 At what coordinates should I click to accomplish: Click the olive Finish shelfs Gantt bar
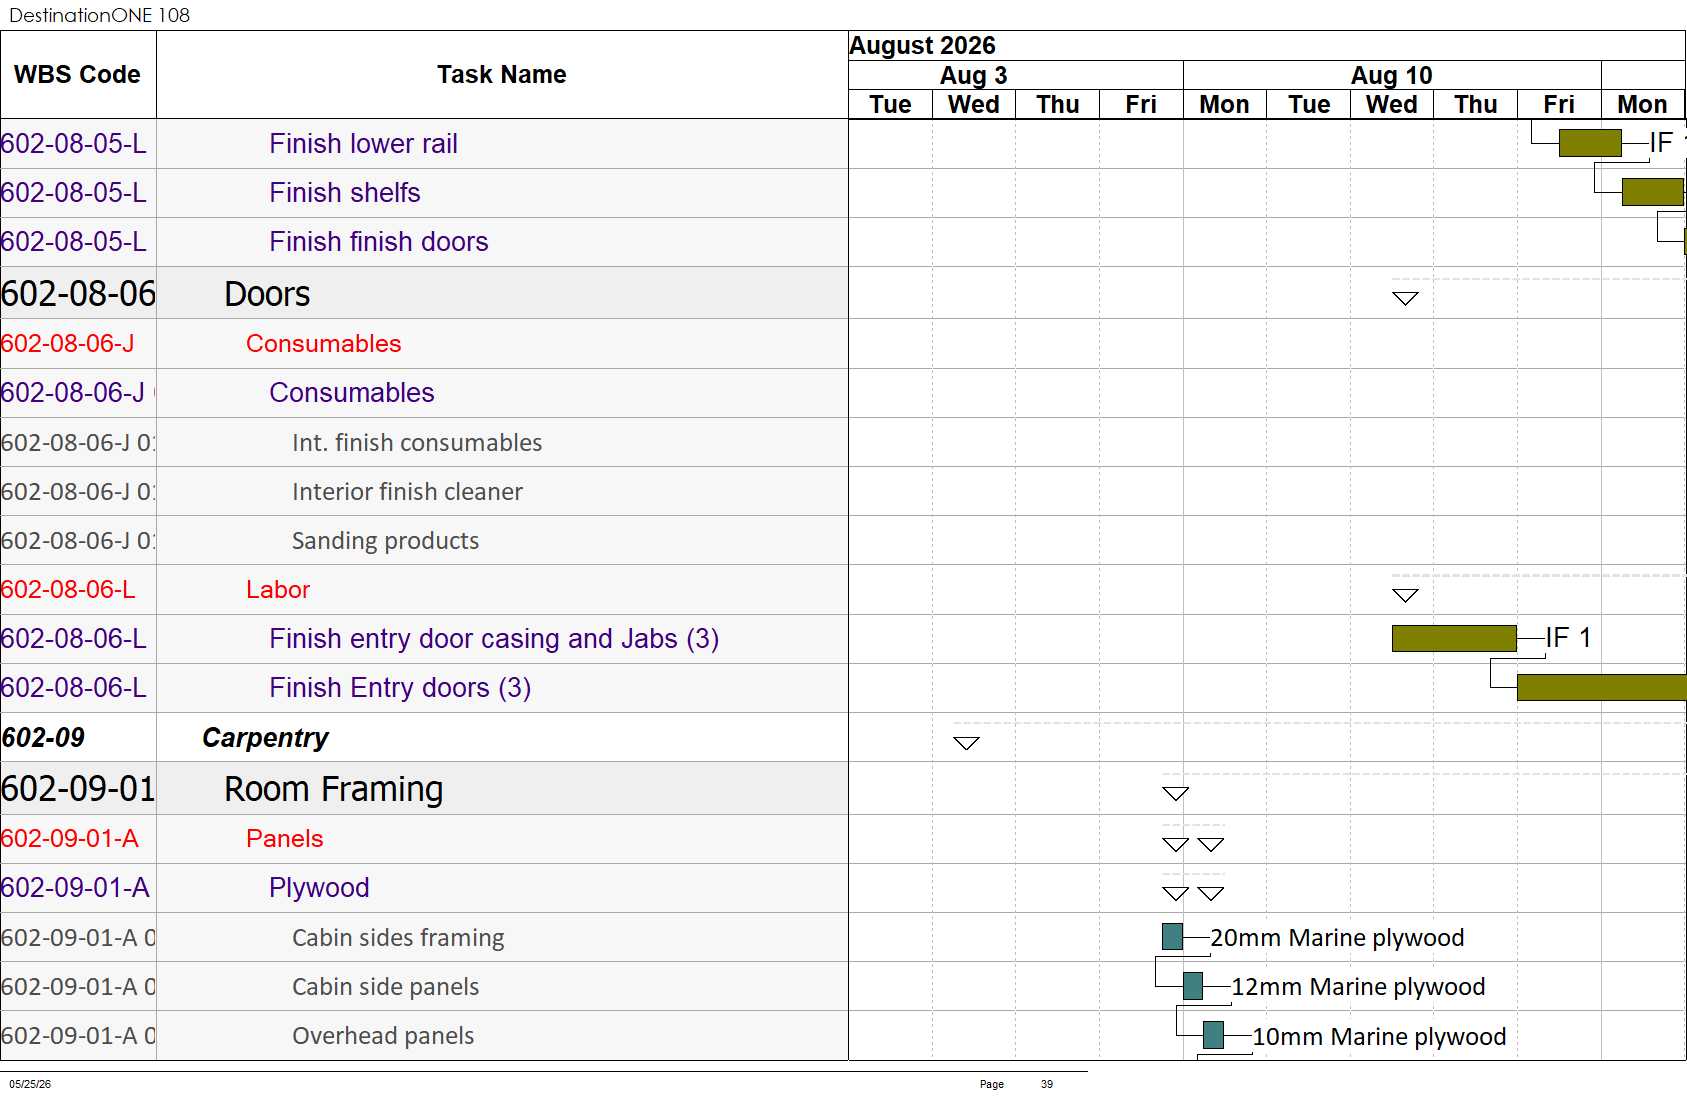[x=1653, y=192]
